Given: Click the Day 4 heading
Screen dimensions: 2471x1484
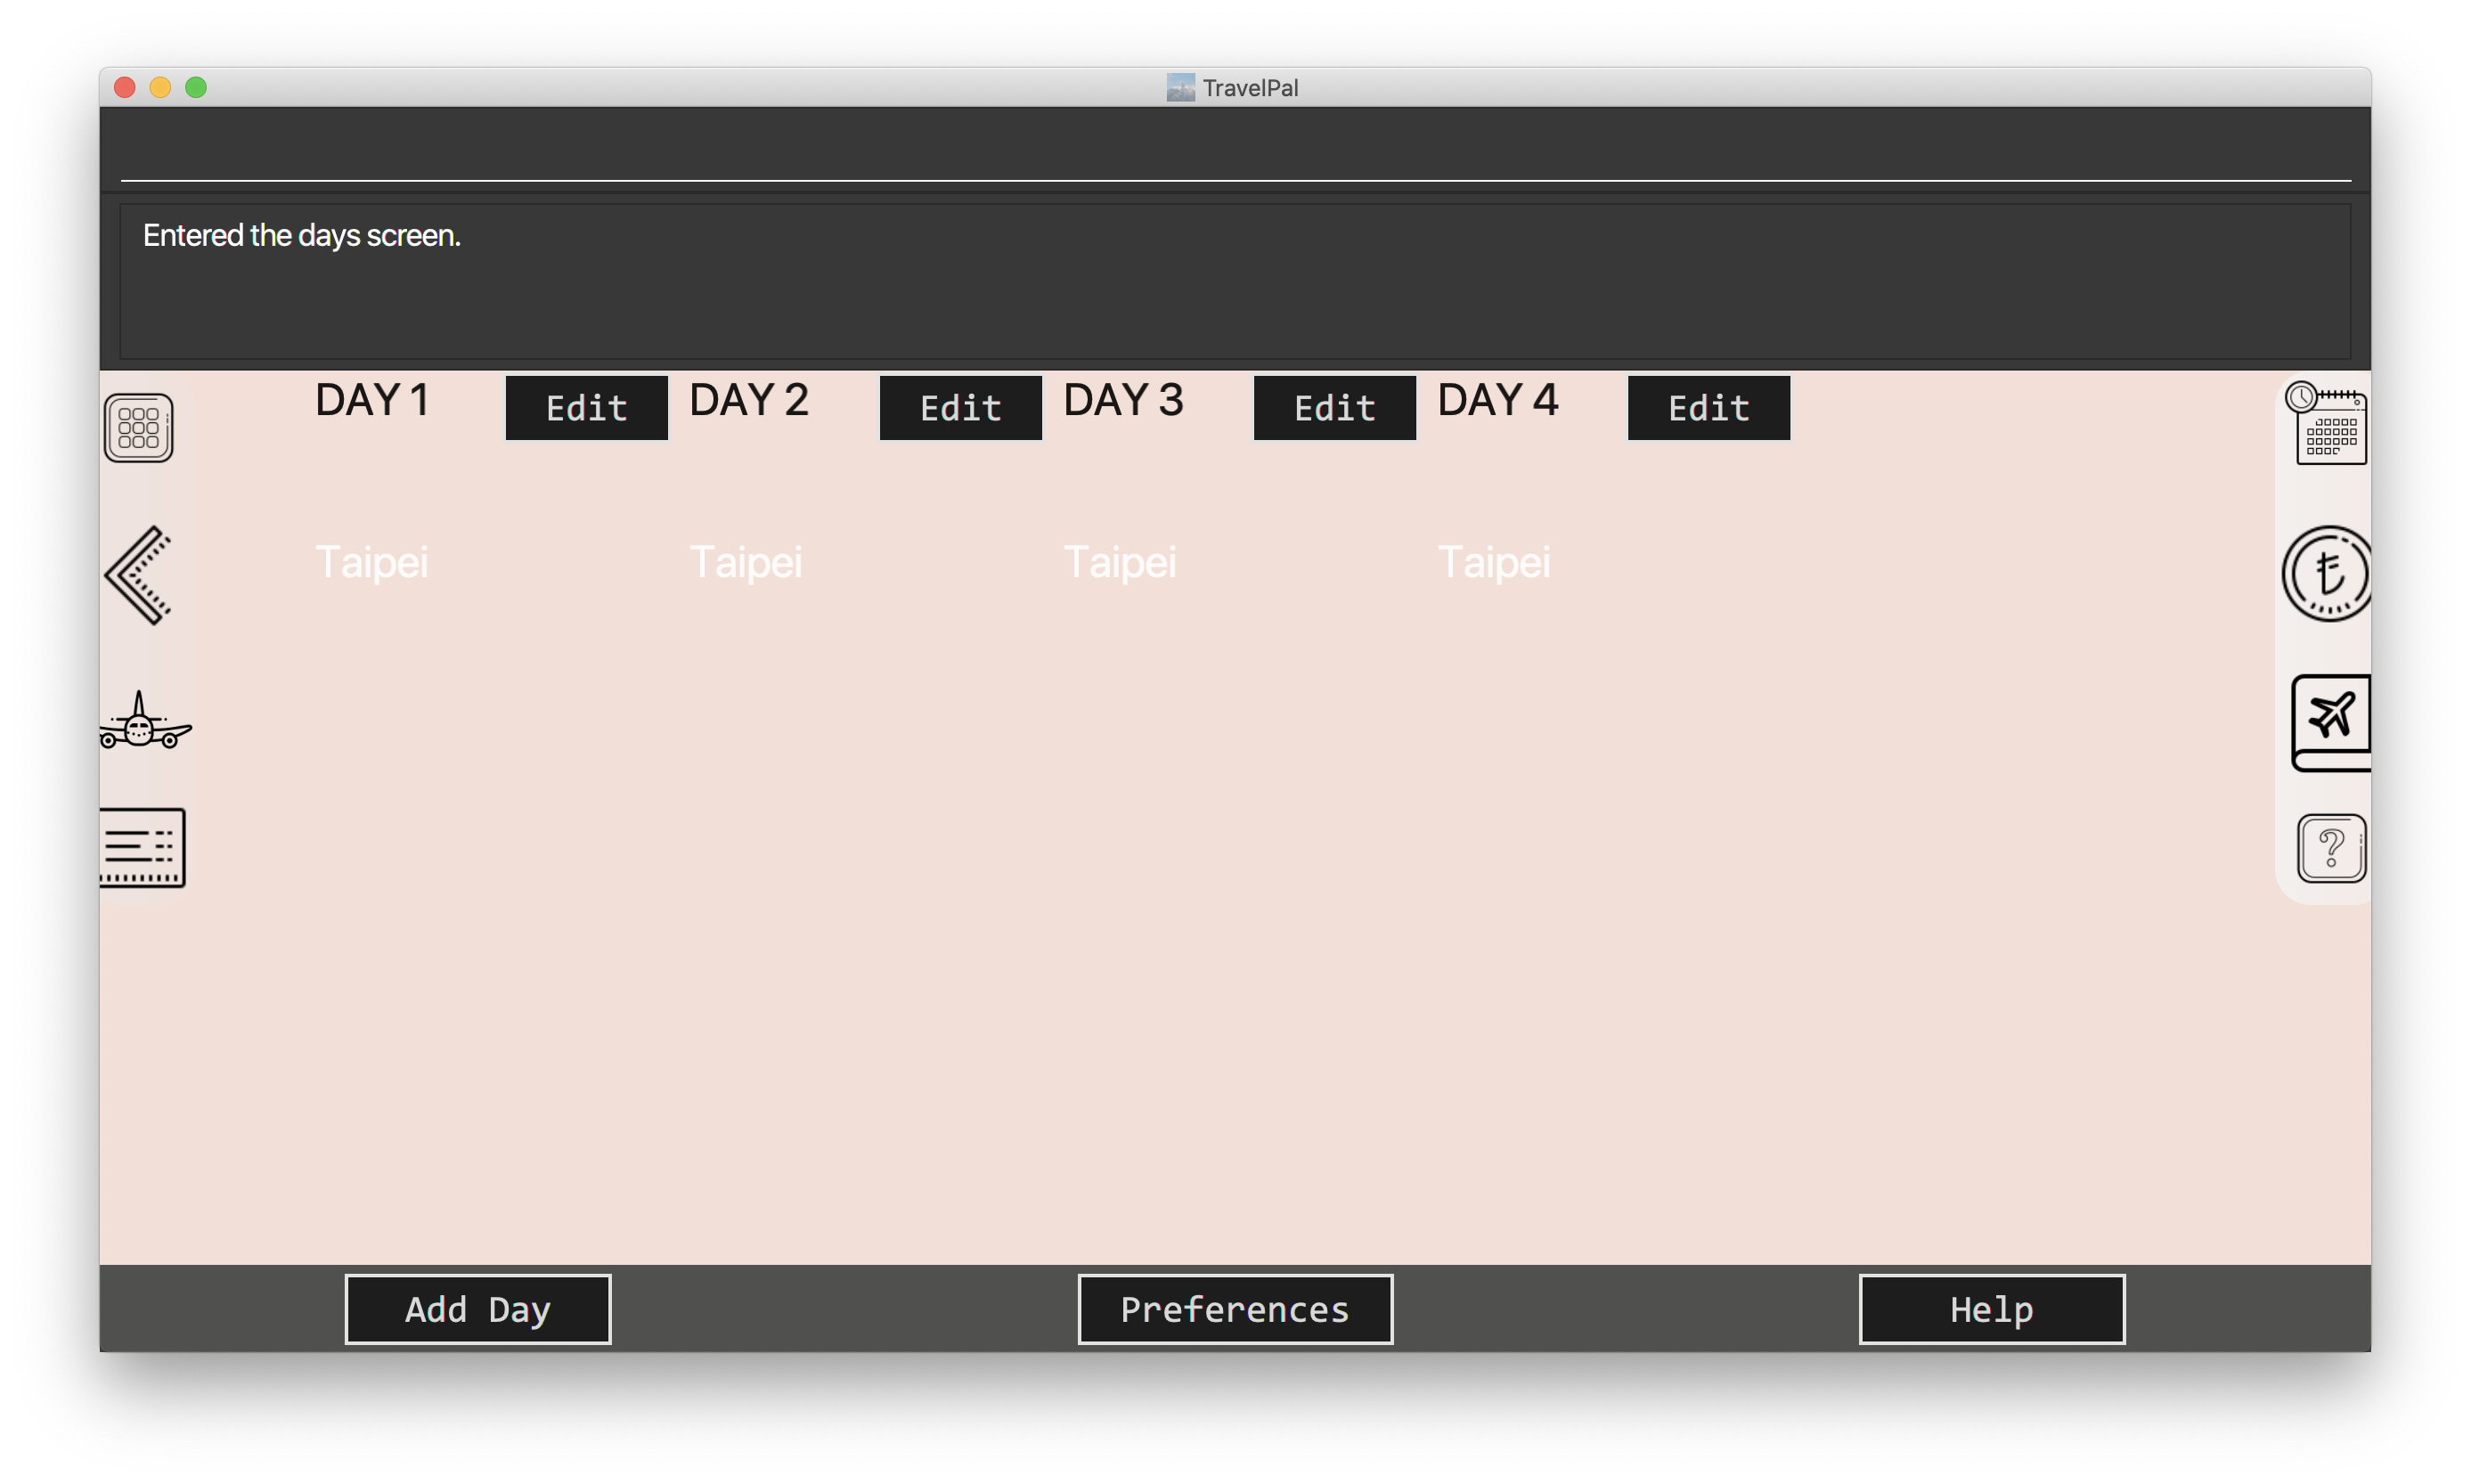Looking at the screenshot, I should coord(1497,400).
